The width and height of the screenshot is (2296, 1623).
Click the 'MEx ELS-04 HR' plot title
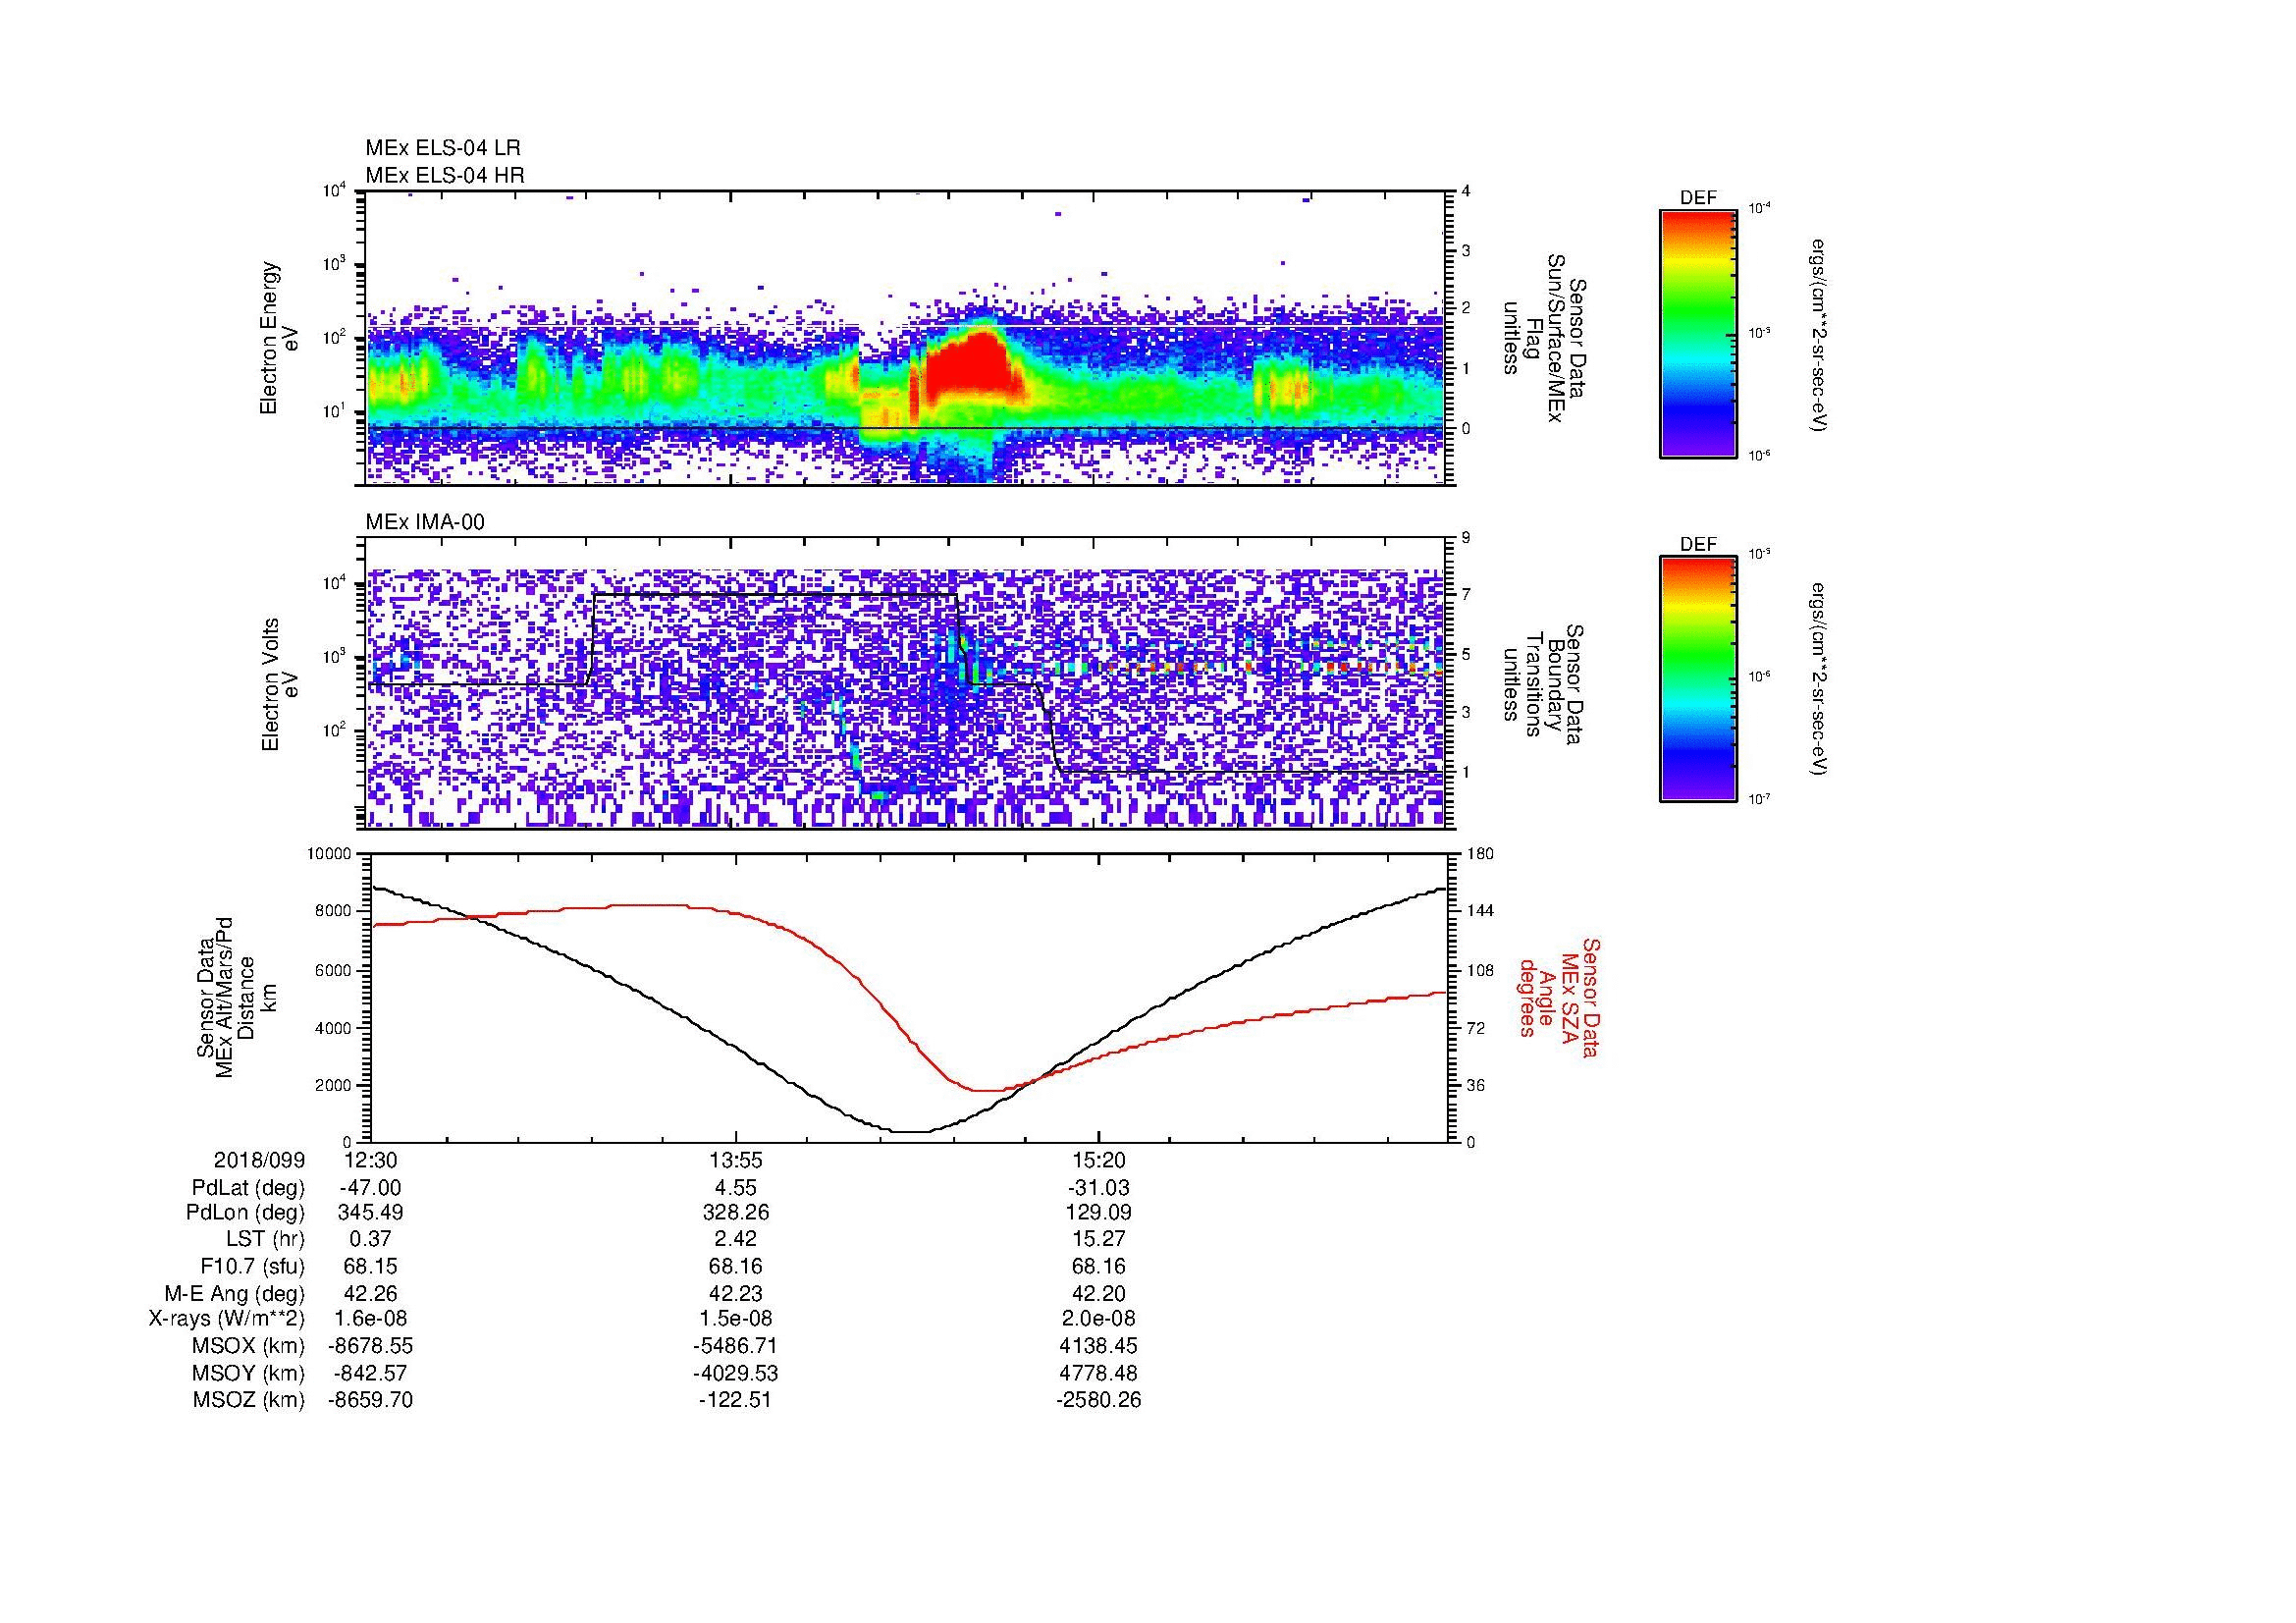(445, 176)
